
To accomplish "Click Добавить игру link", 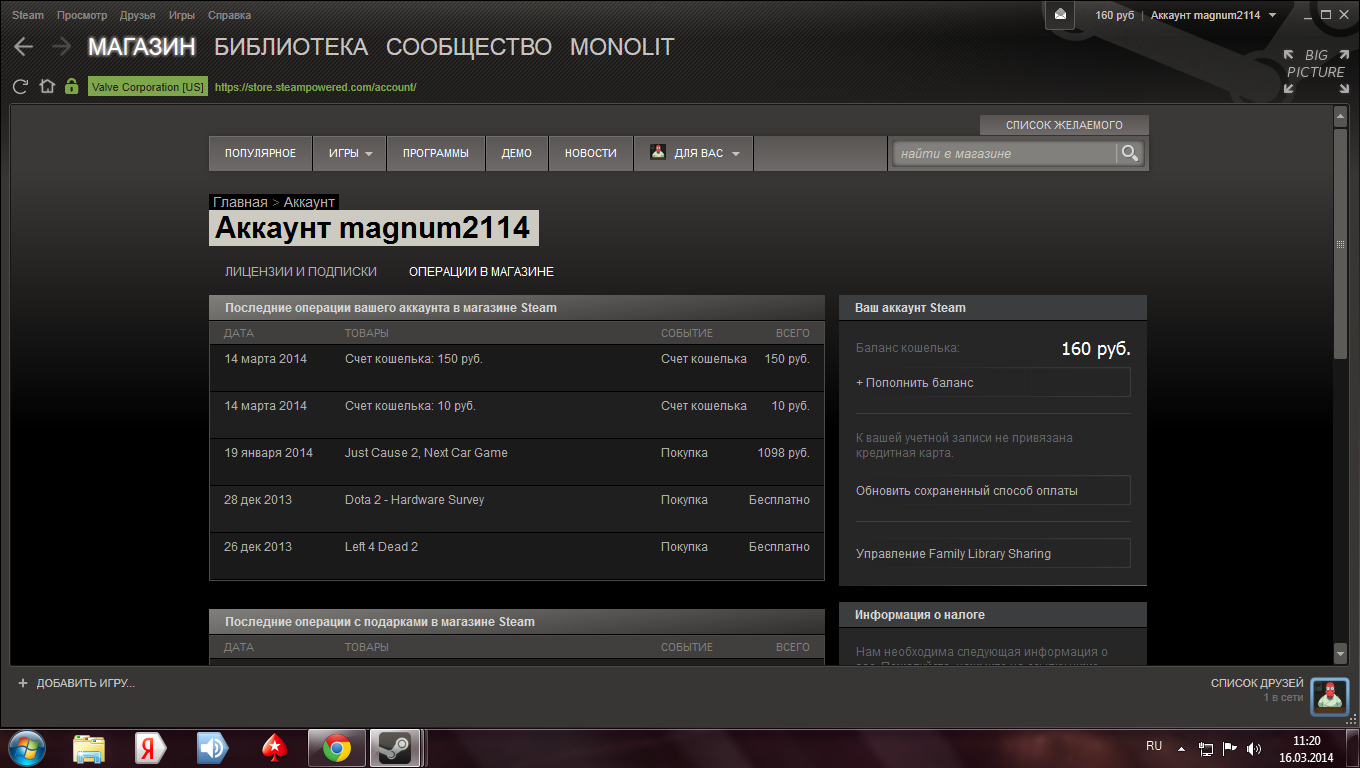I will point(85,683).
